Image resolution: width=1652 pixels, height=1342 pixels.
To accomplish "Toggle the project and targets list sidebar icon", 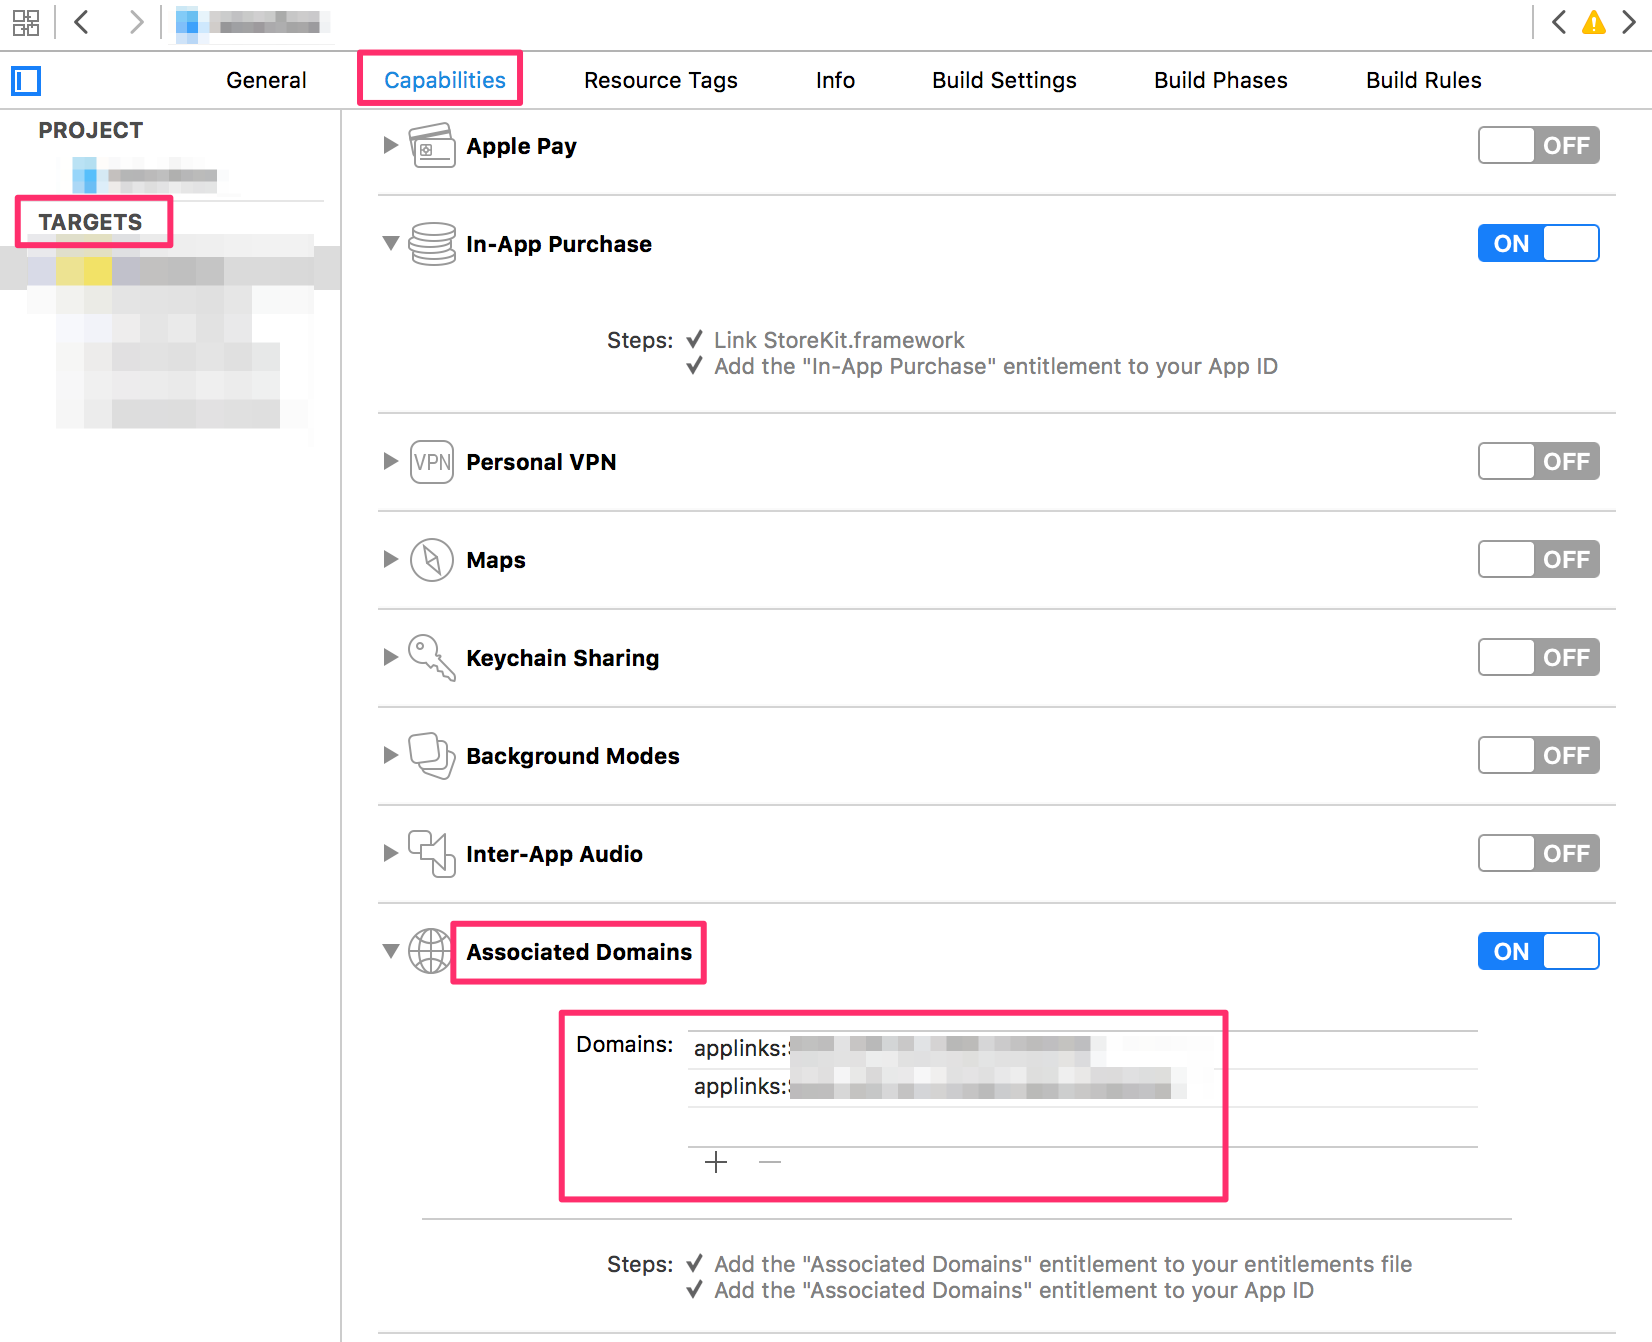I will click(26, 80).
